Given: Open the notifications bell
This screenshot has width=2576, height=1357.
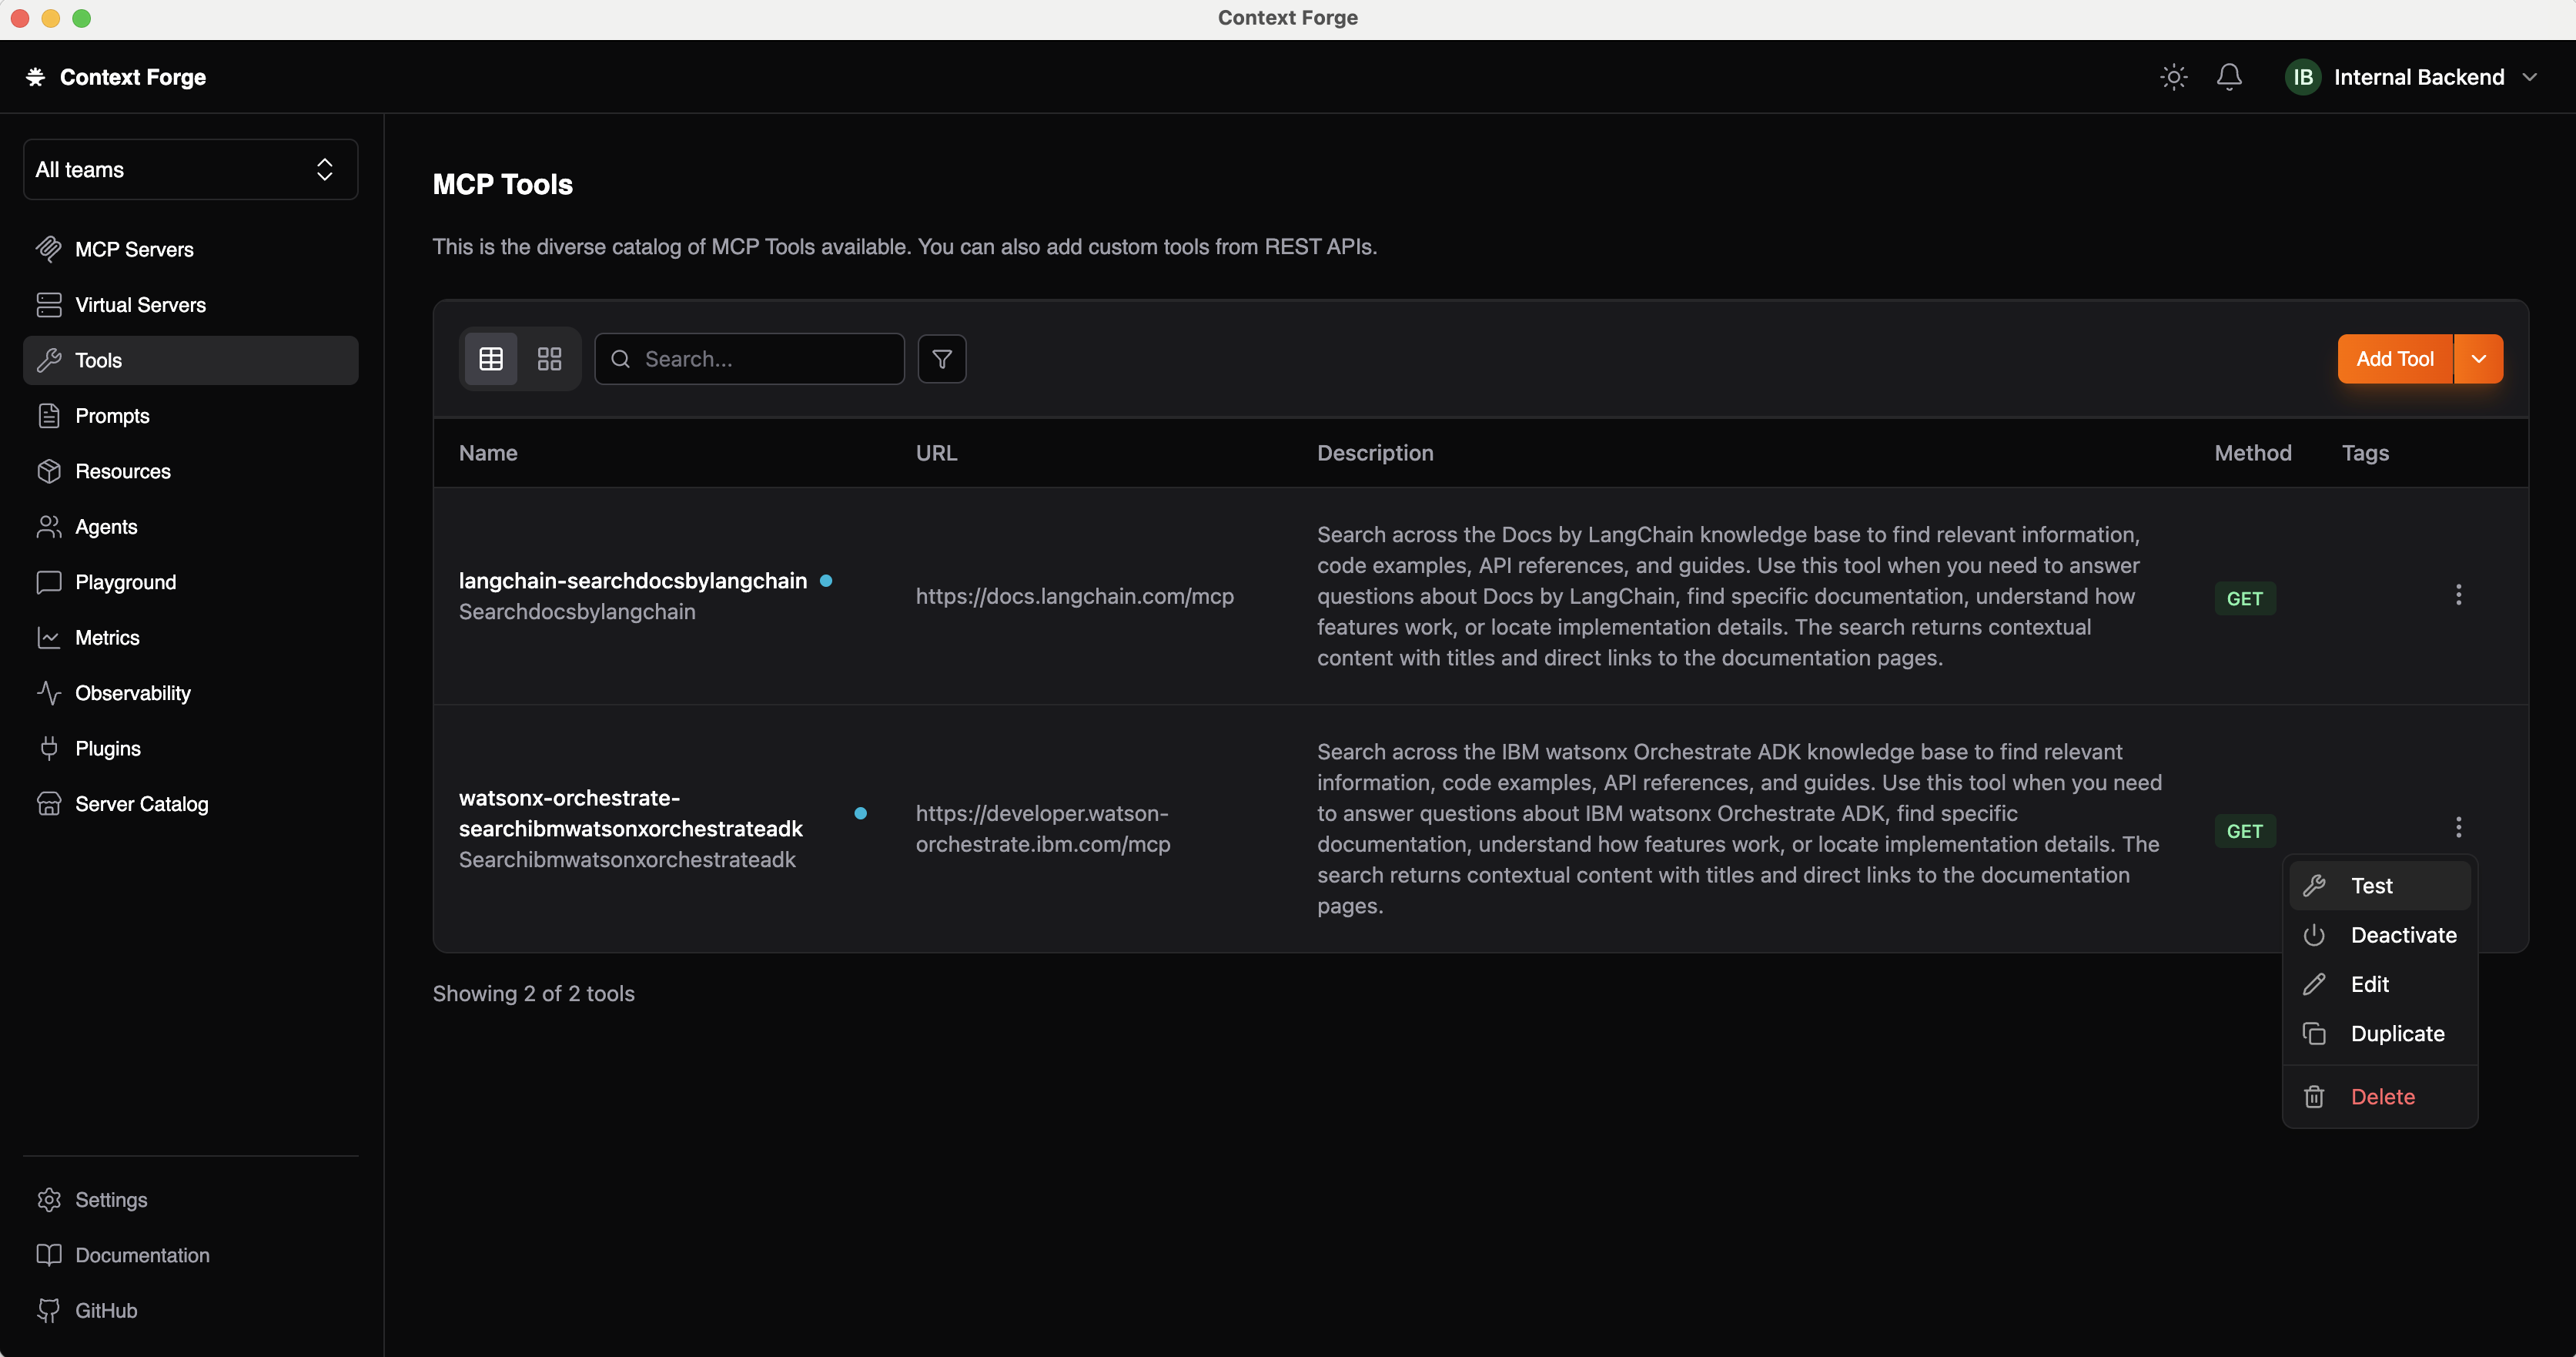Looking at the screenshot, I should 2229,77.
